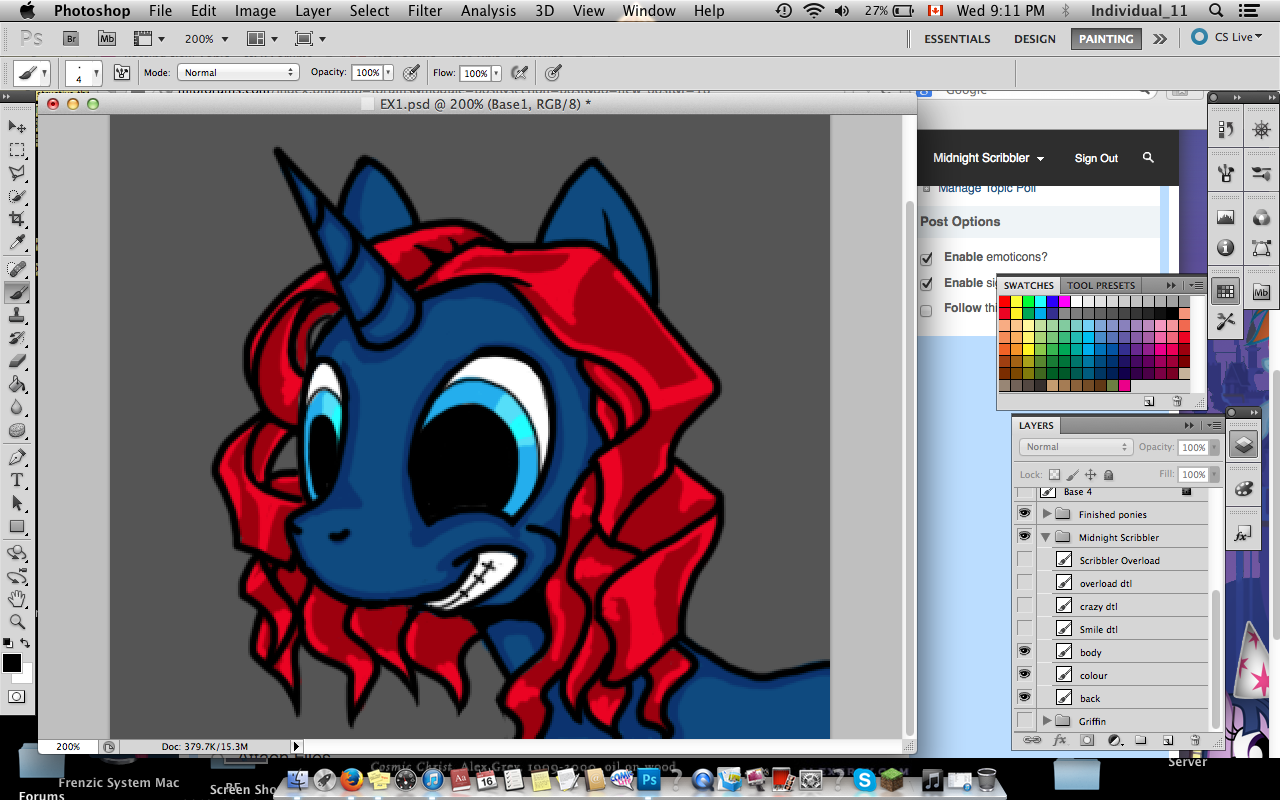
Task: Switch to the Painting workspace
Action: (x=1106, y=39)
